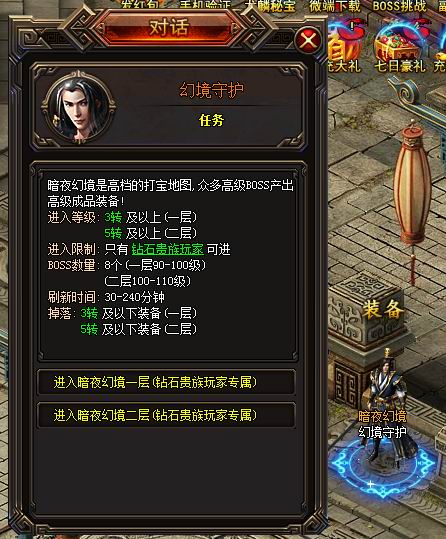Open the 首充大礼 gift icon
Image resolution: width=446 pixels, height=539 pixels.
click(x=345, y=48)
